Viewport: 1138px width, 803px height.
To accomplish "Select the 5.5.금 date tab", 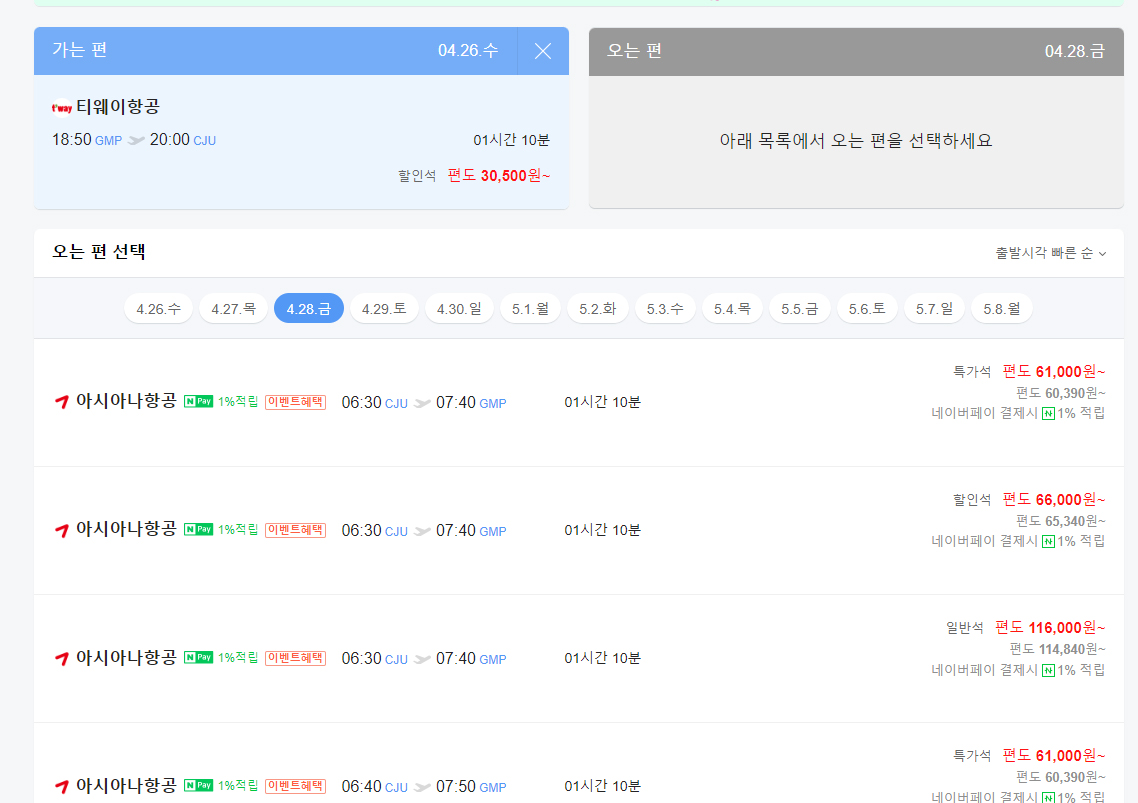I will pyautogui.click(x=799, y=309).
